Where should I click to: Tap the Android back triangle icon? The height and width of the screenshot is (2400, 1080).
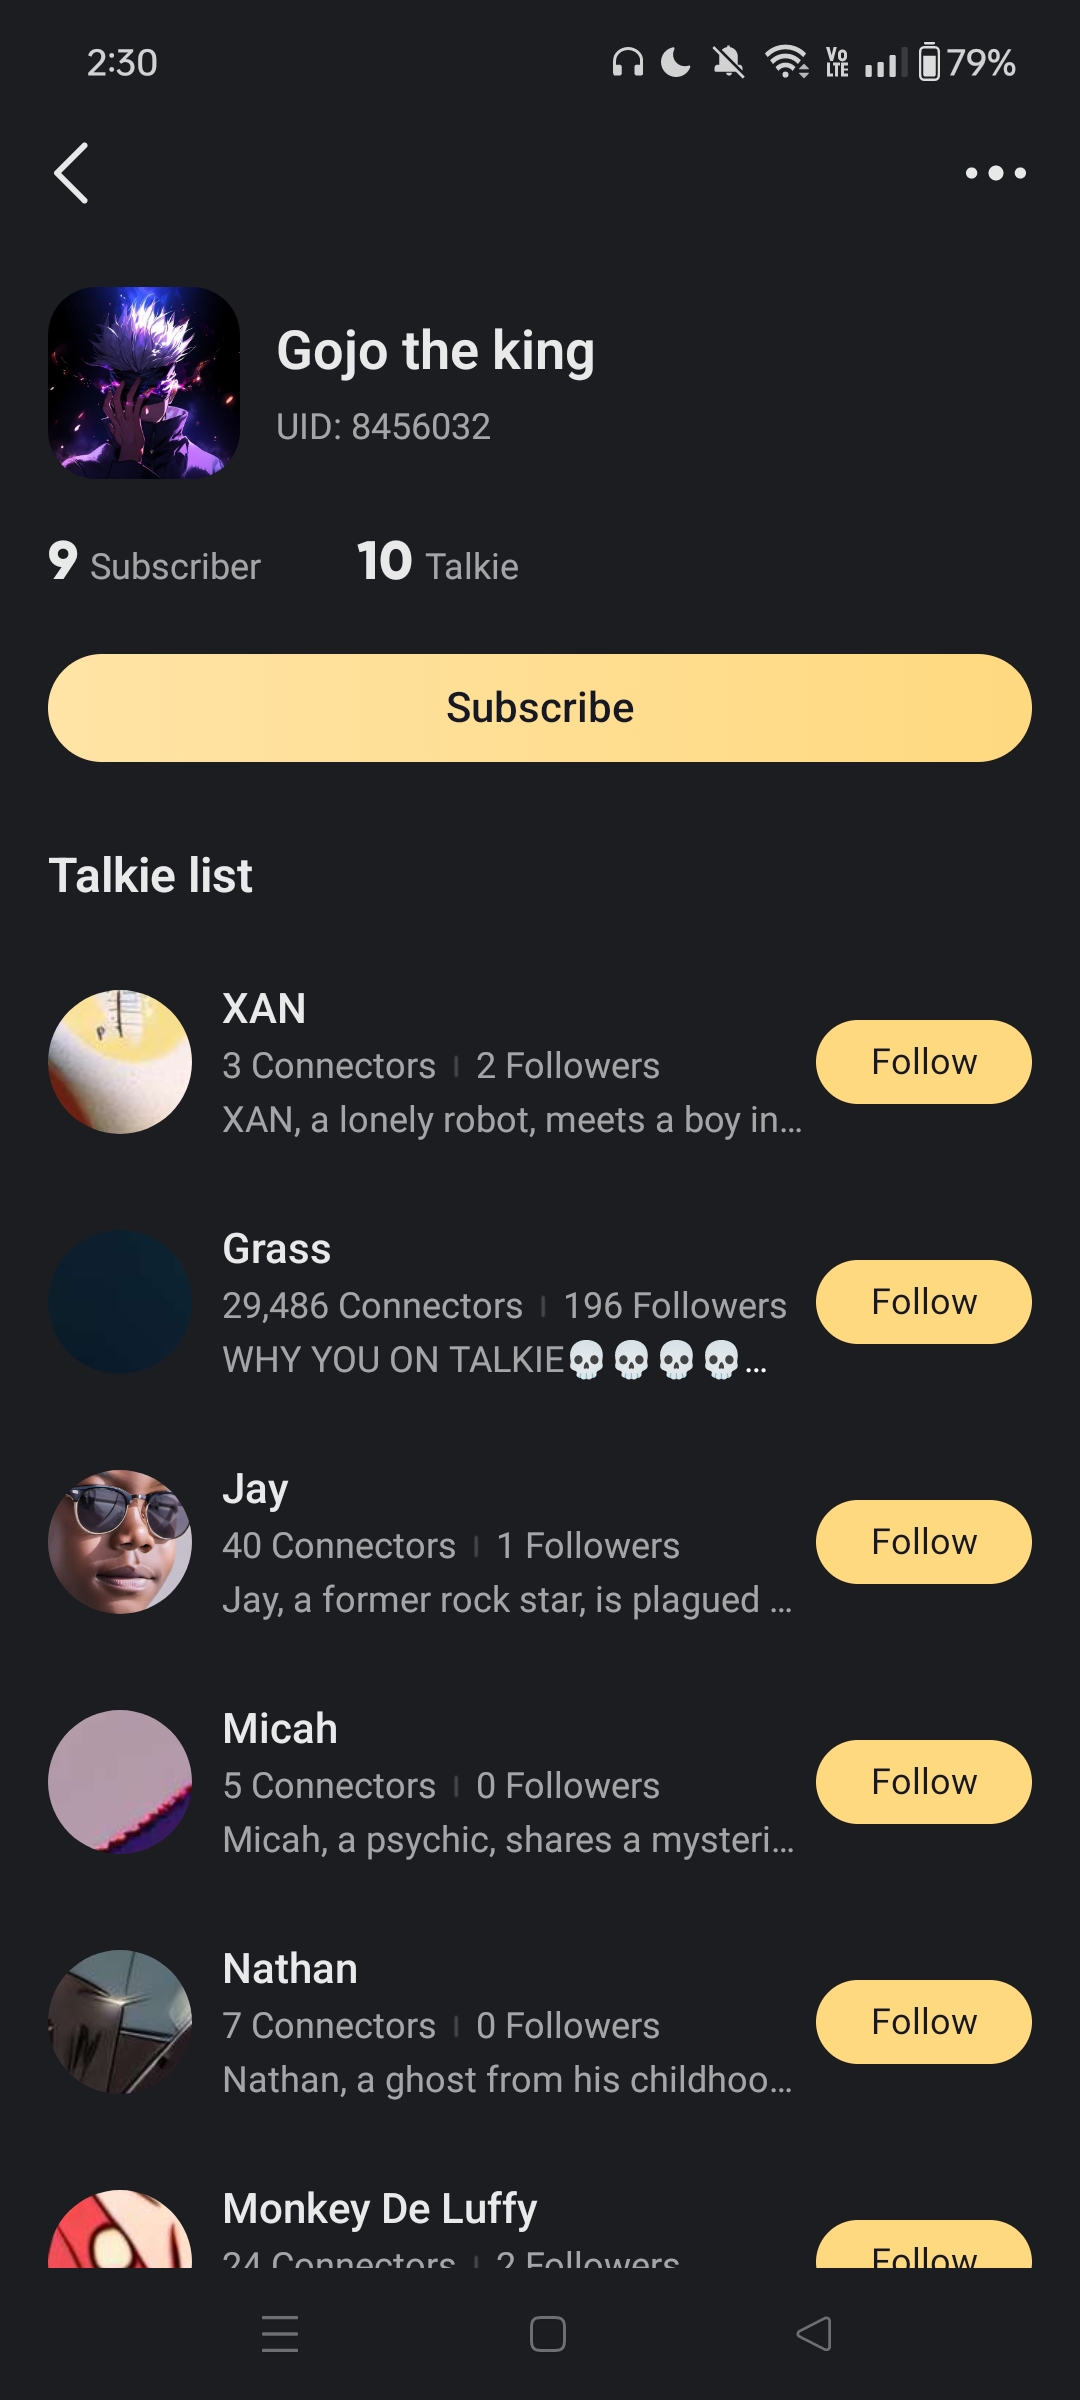814,2334
